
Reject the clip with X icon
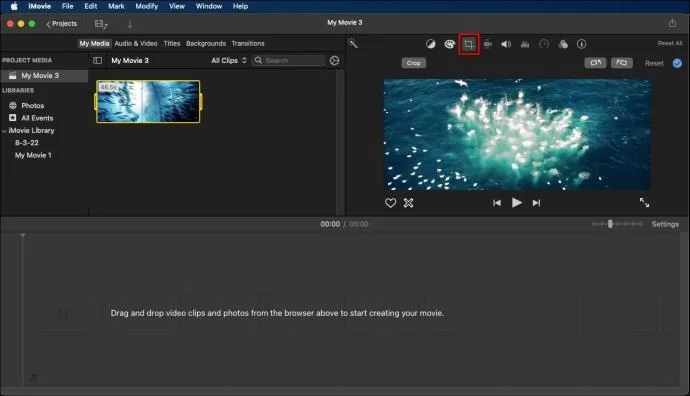click(408, 203)
